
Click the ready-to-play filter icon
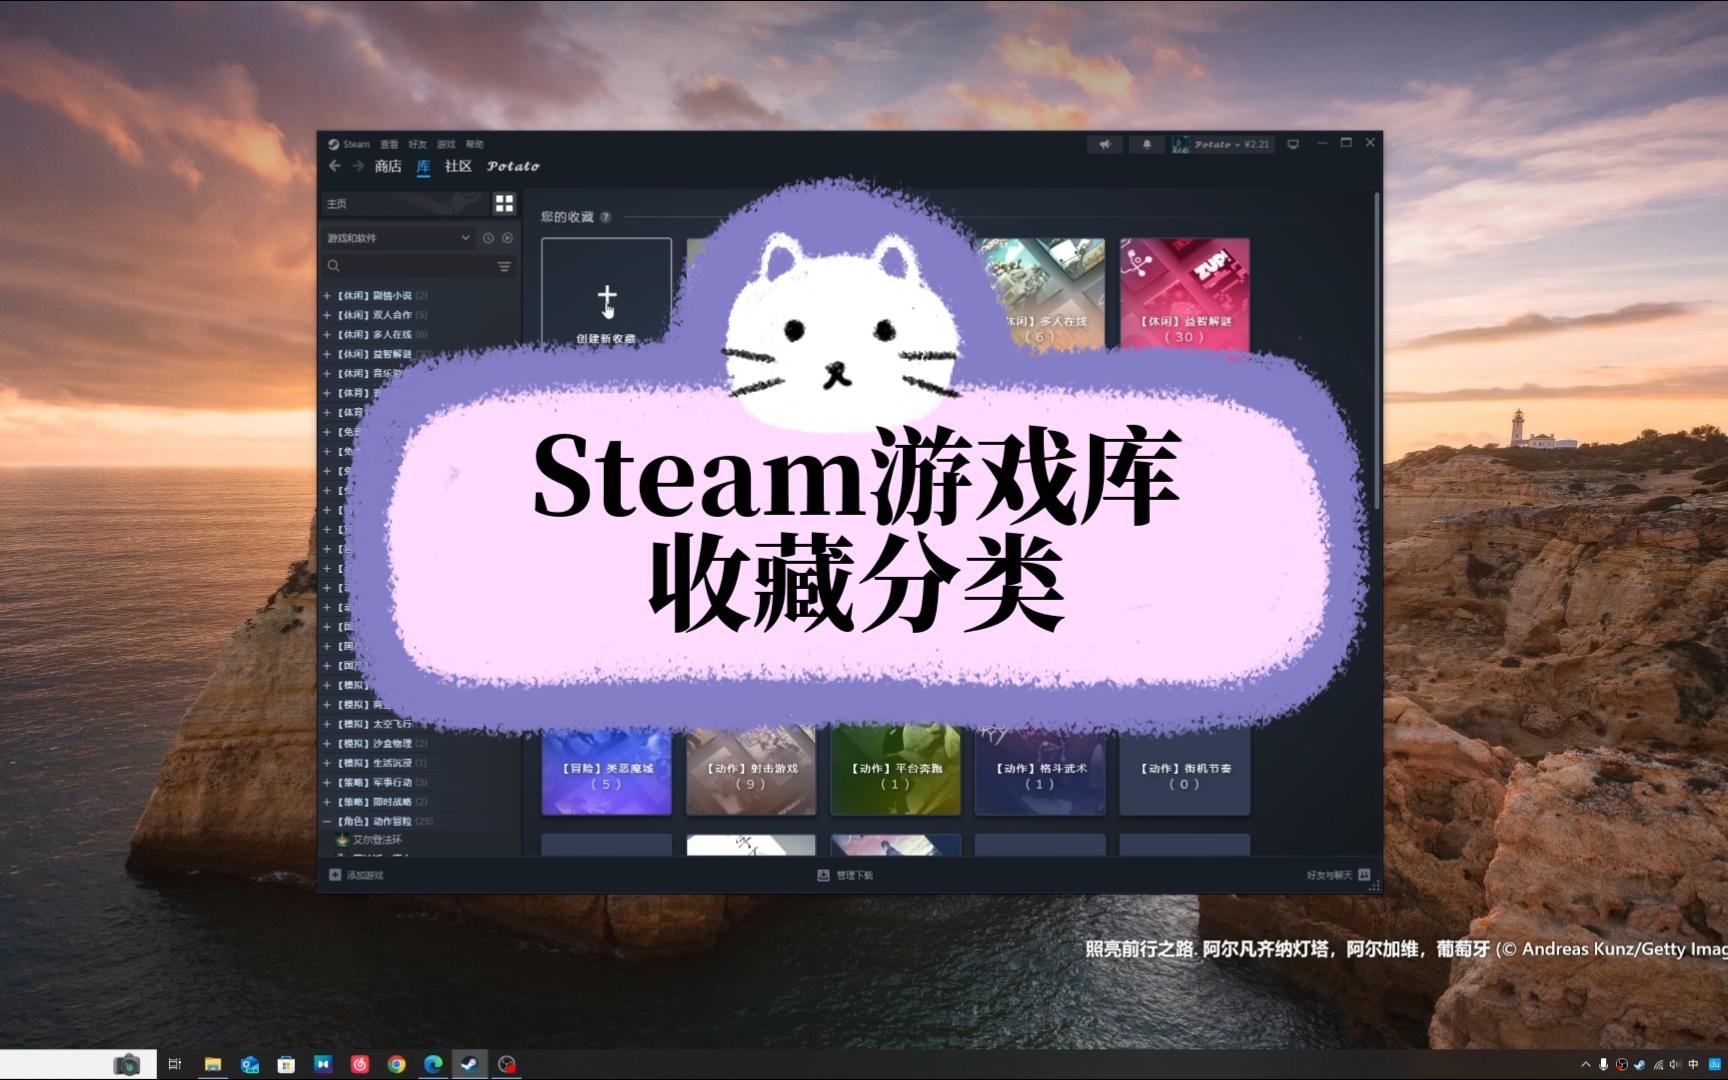[507, 238]
